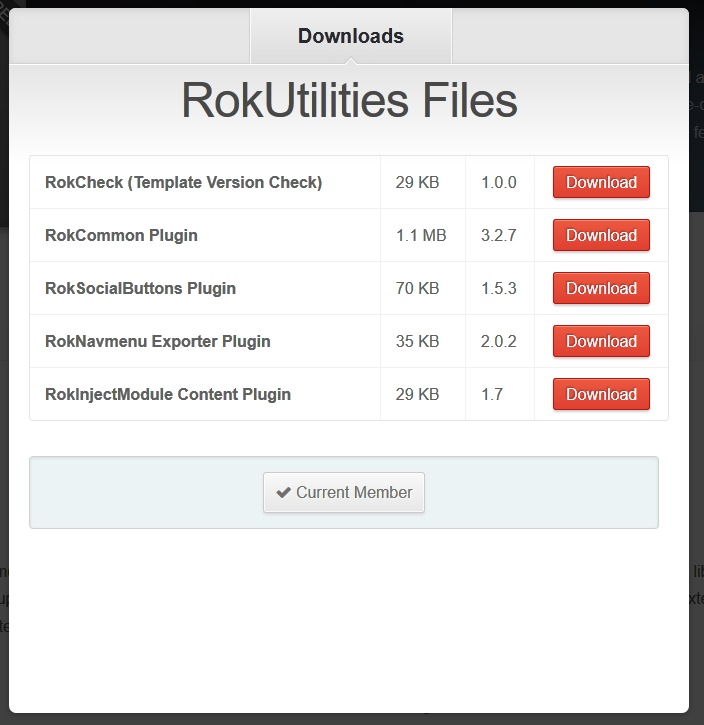Click version 3.2.7 cell
Image resolution: width=704 pixels, height=725 pixels.
click(500, 235)
